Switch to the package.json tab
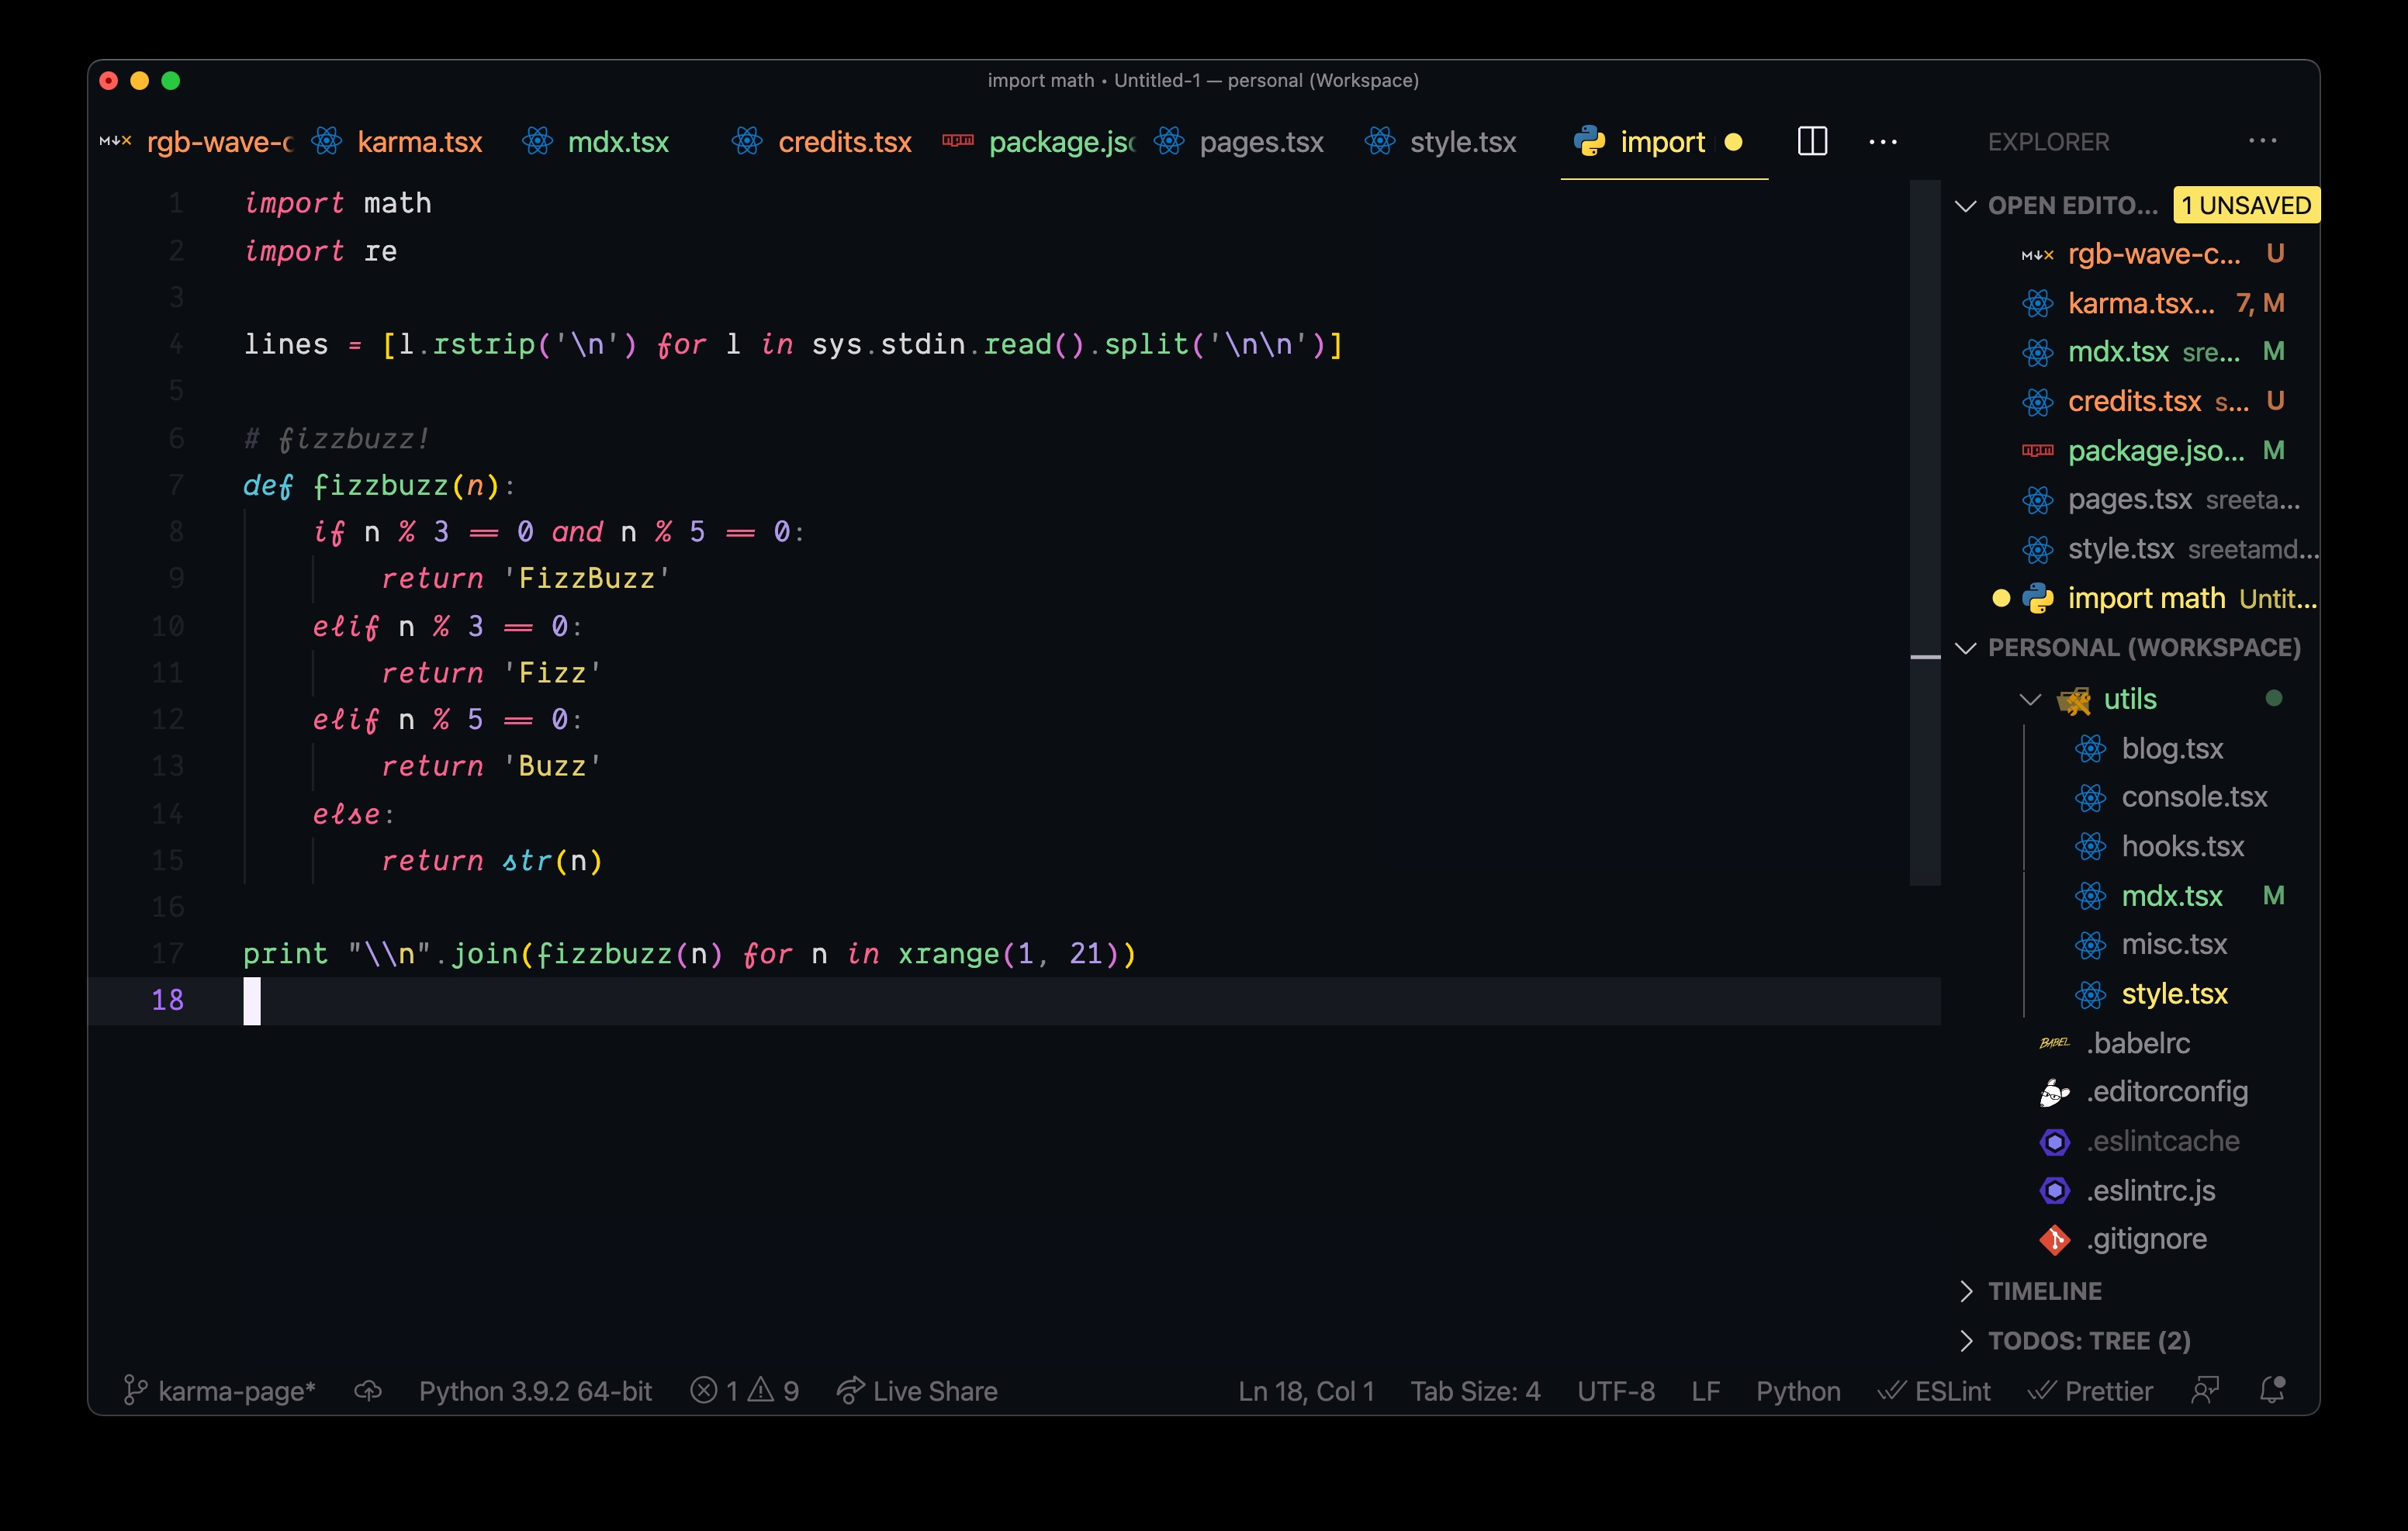 1036,142
